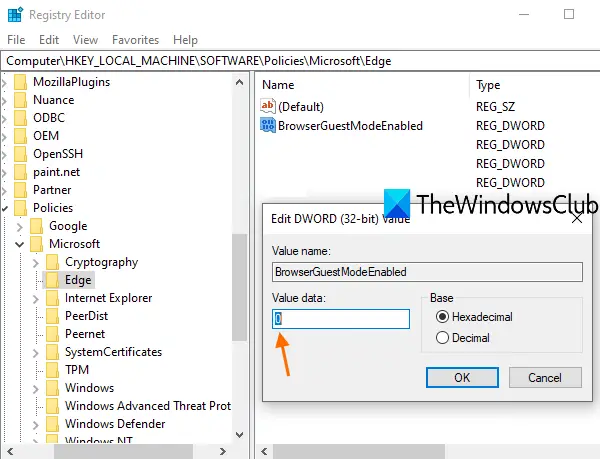Click the Windows Advanced Threat Prot folder icon
Image resolution: width=600 pixels, height=459 pixels.
pos(52,405)
